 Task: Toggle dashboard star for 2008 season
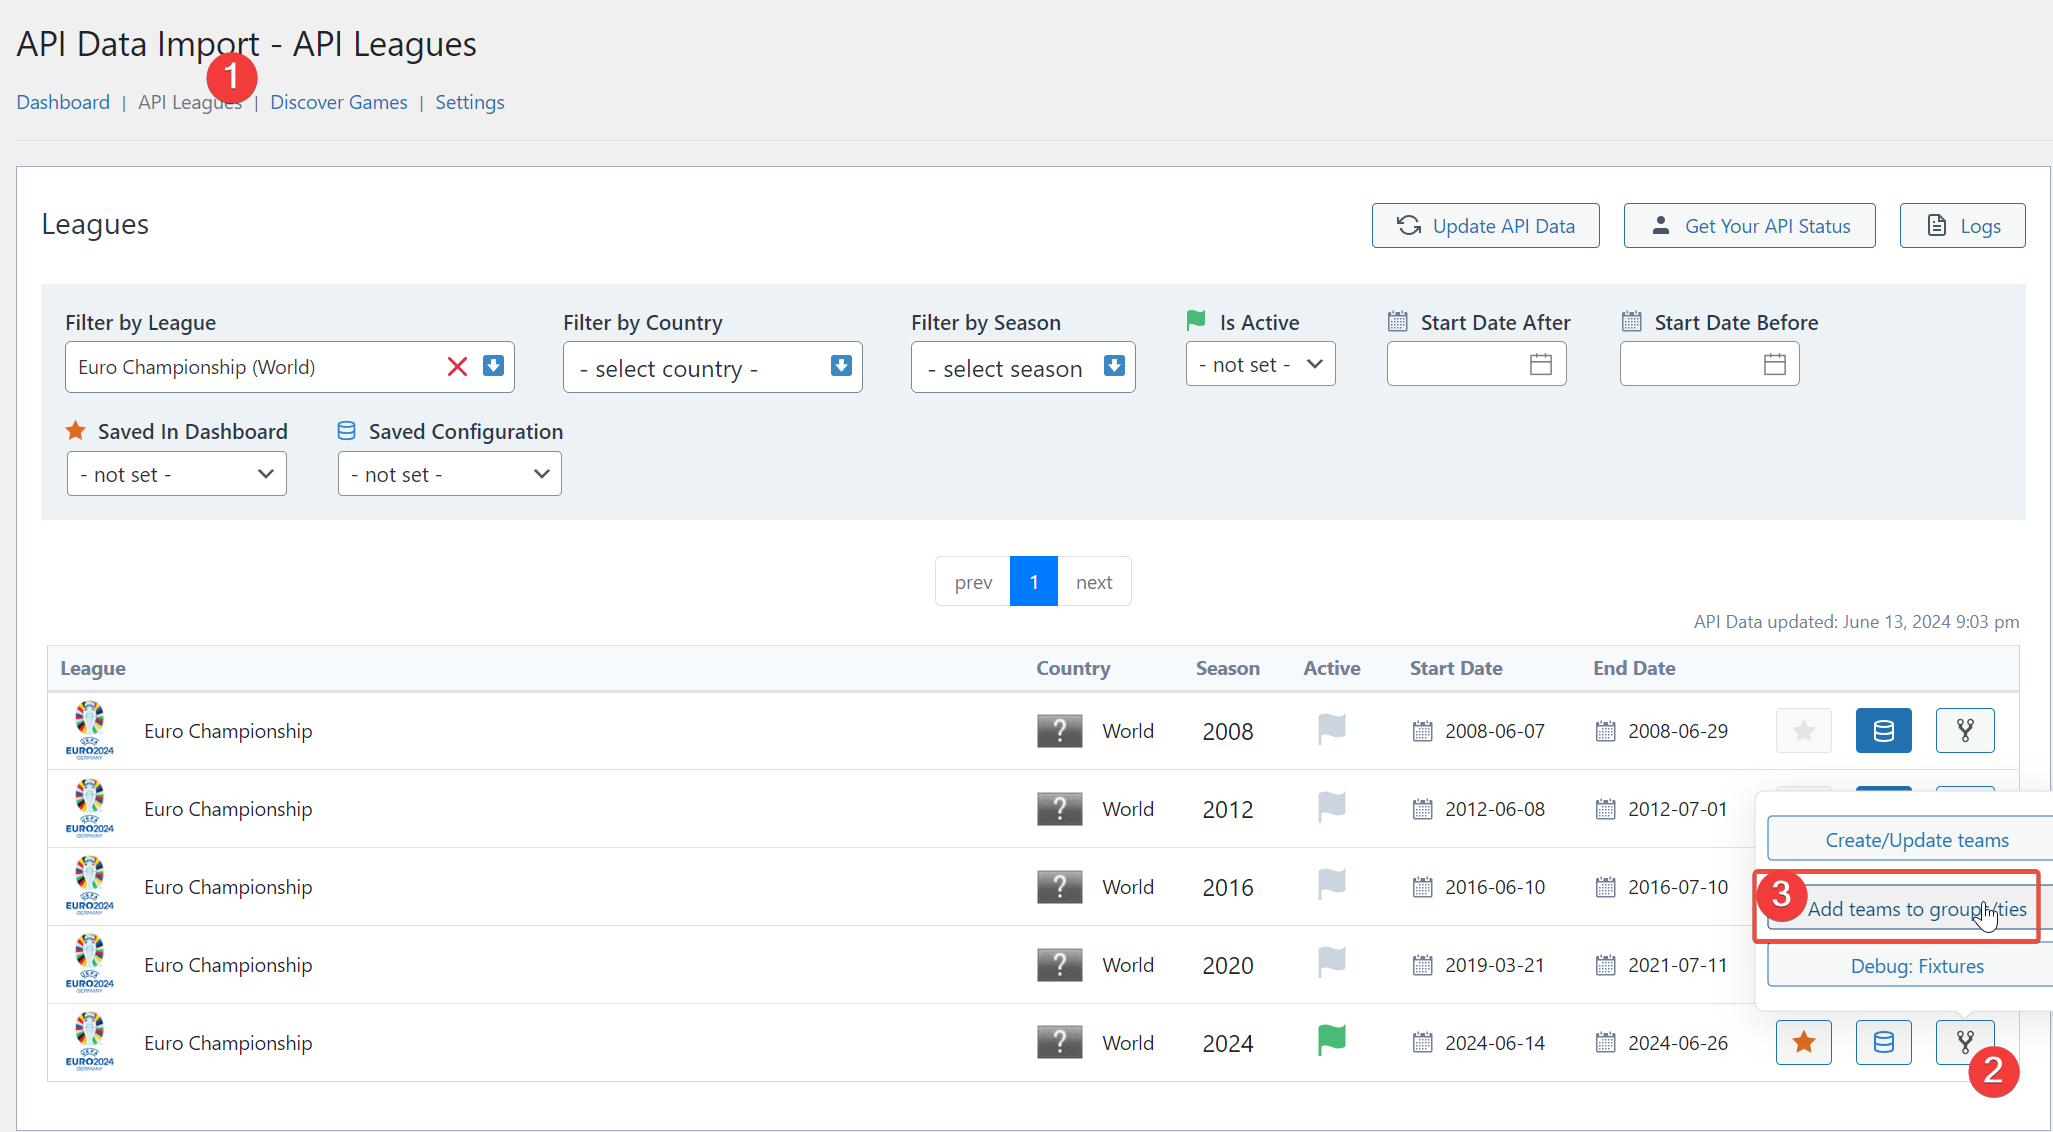(x=1803, y=731)
